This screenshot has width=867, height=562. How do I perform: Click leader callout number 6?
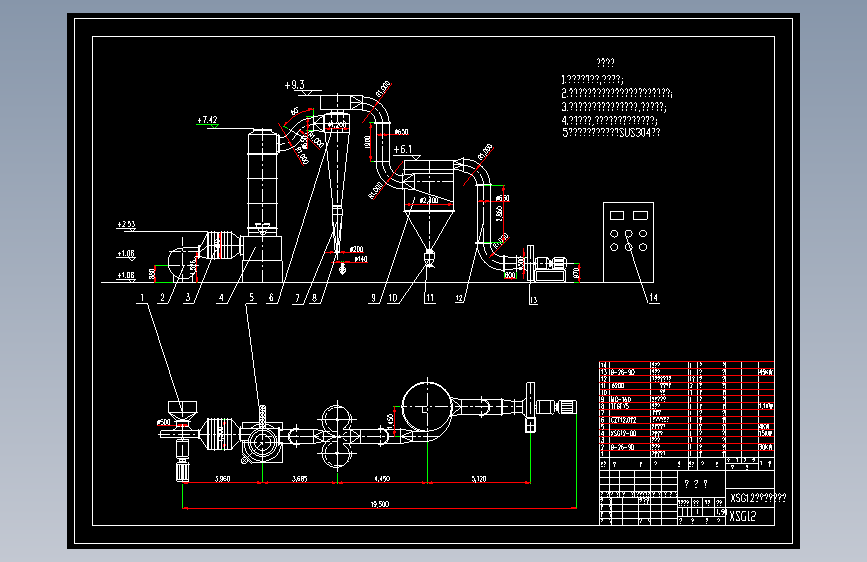click(x=271, y=298)
